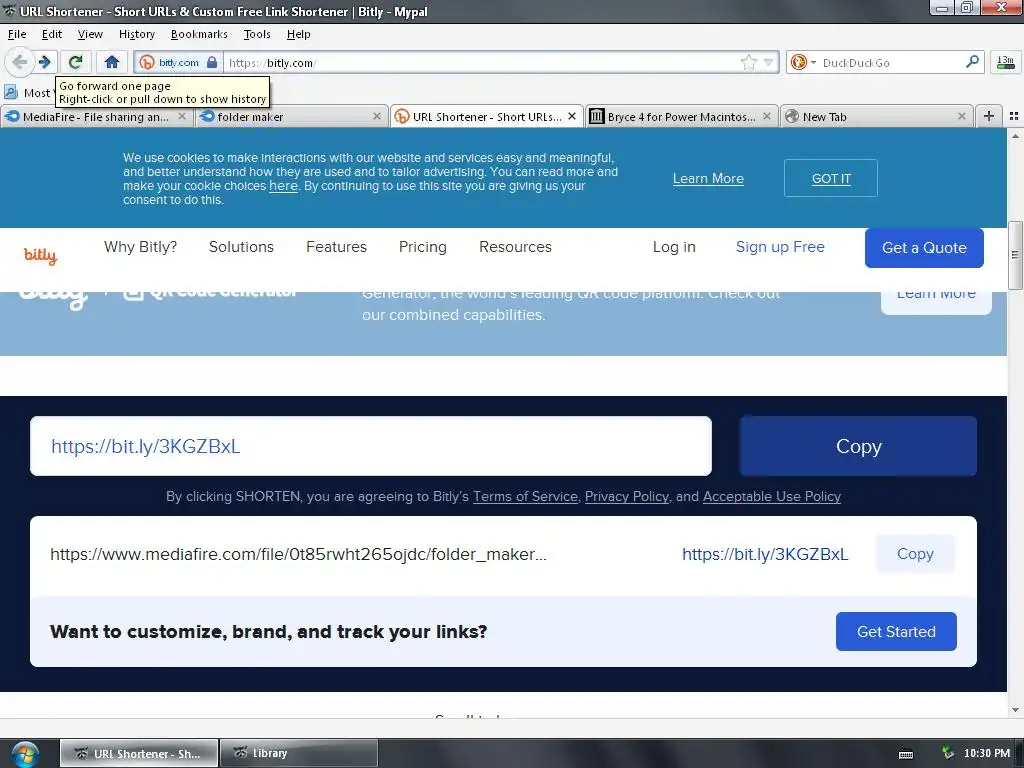Dismiss cookies with GOT IT button
The height and width of the screenshot is (768, 1024).
pos(831,178)
